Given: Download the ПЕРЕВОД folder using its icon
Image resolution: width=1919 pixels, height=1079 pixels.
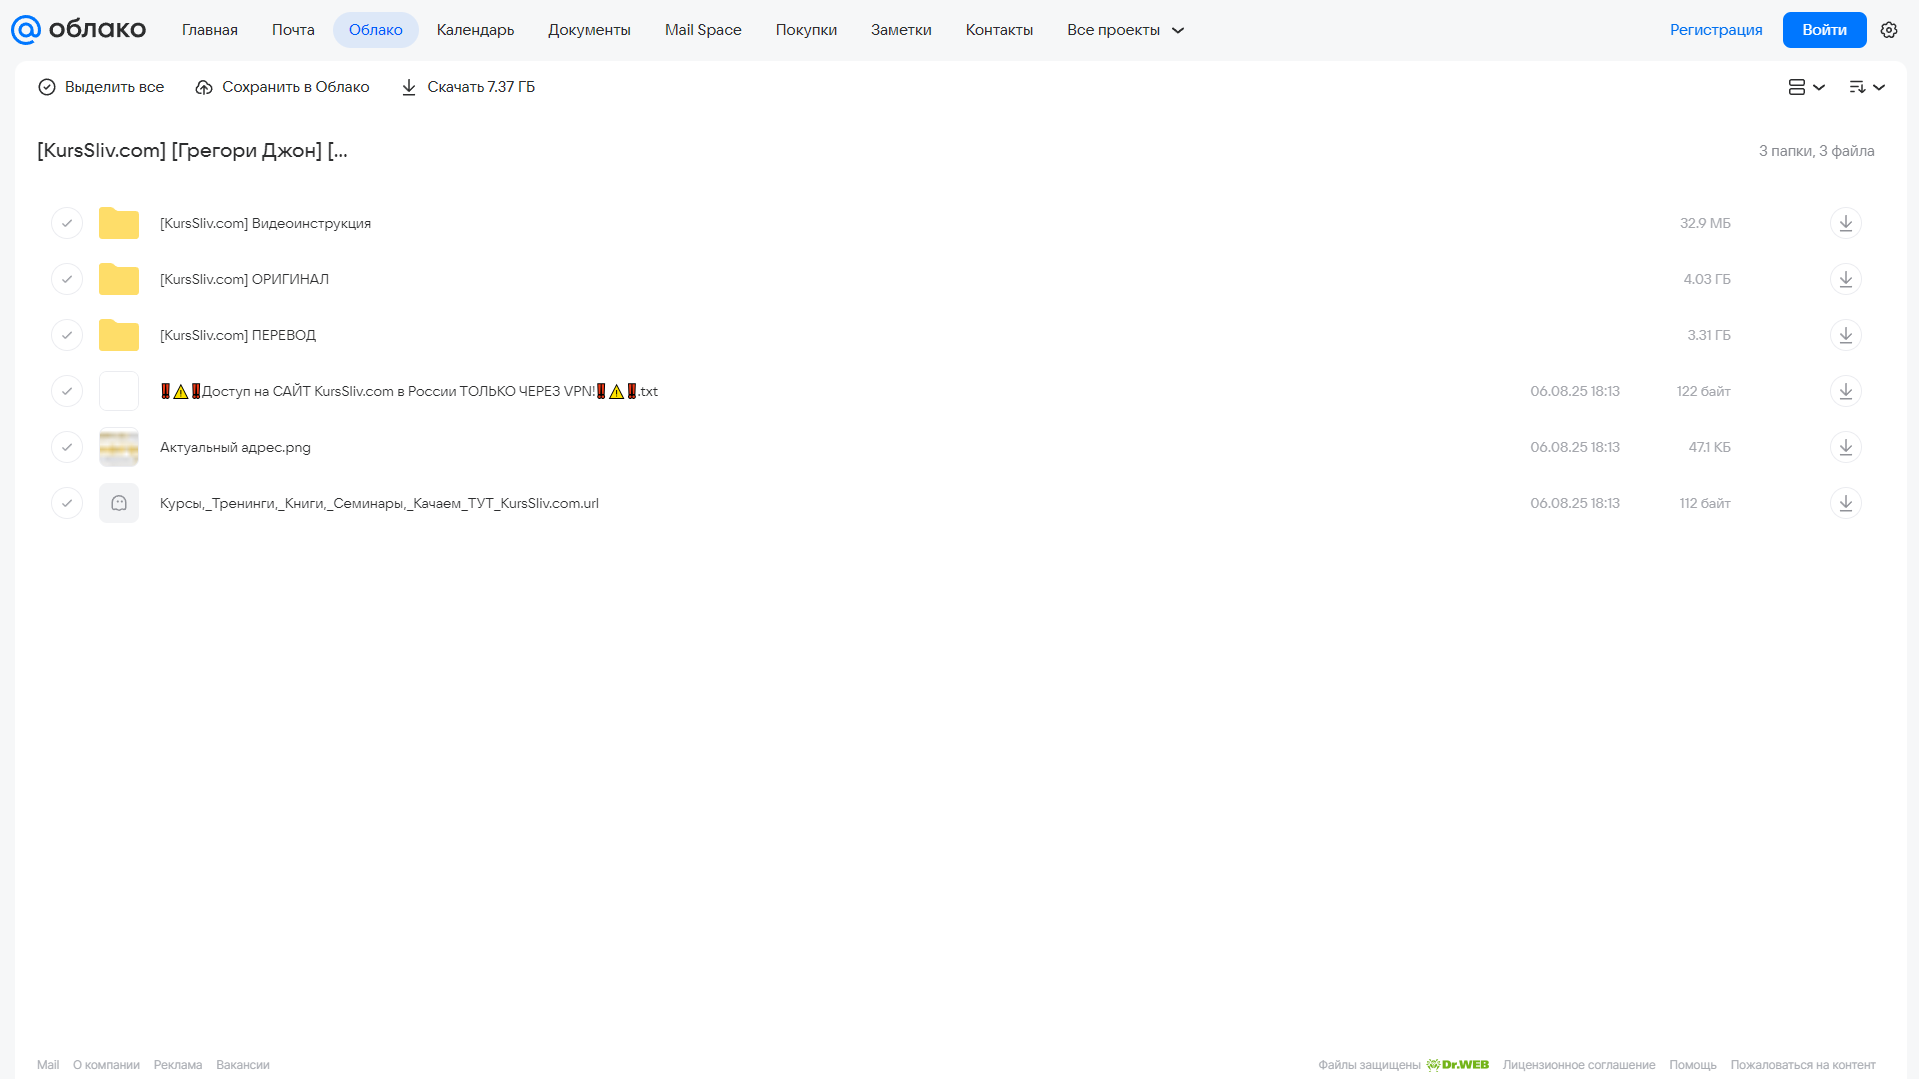Looking at the screenshot, I should pos(1845,335).
